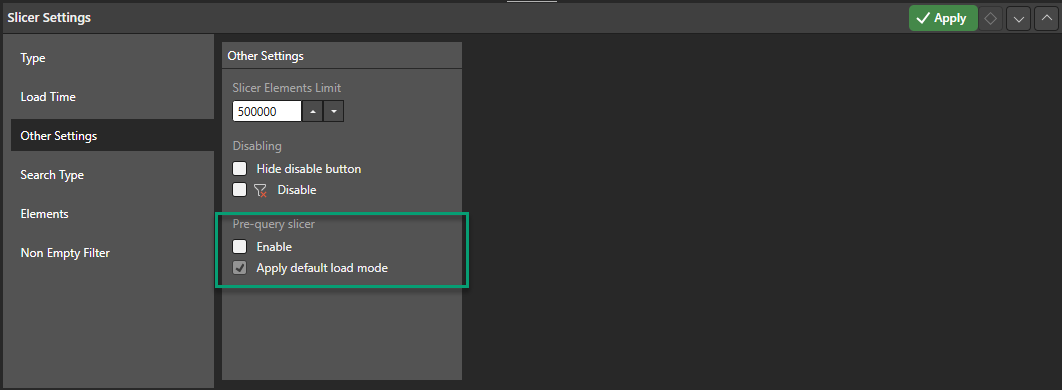Increase the Slicer Elements Limit with up arrow
This screenshot has width=1062, height=390.
312,111
